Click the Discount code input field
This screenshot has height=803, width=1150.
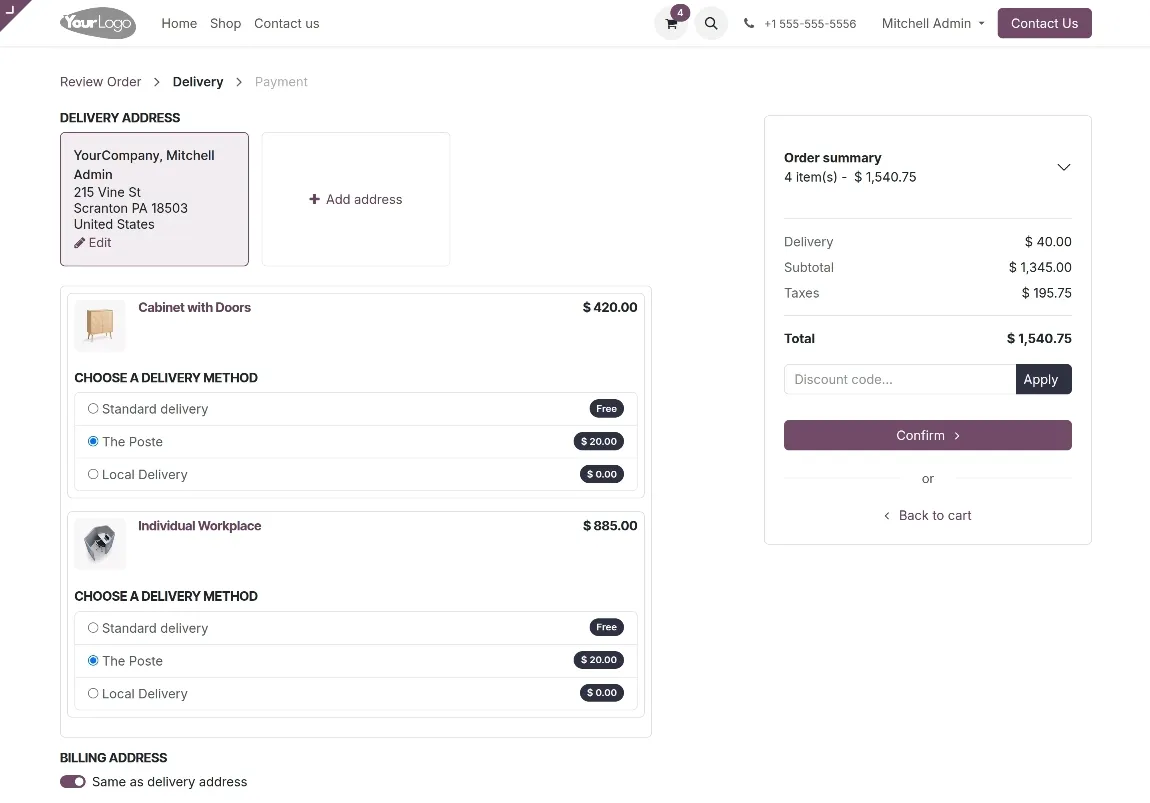click(899, 379)
